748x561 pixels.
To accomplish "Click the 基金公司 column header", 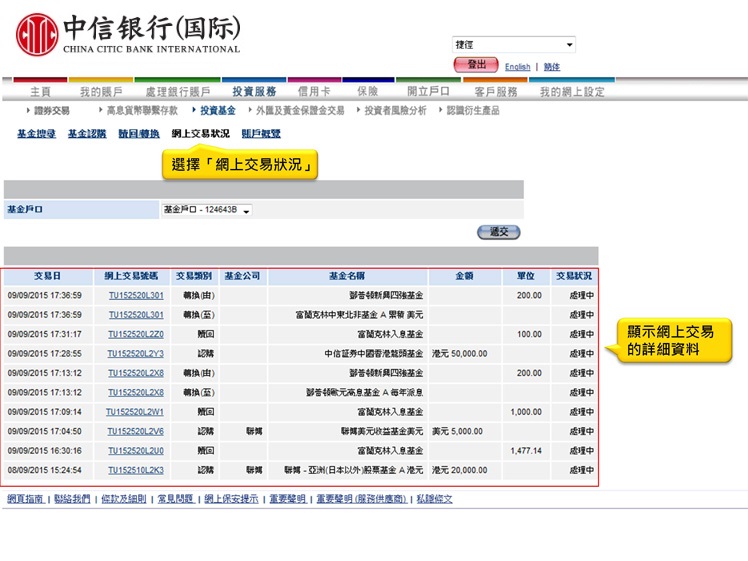I will click(242, 276).
